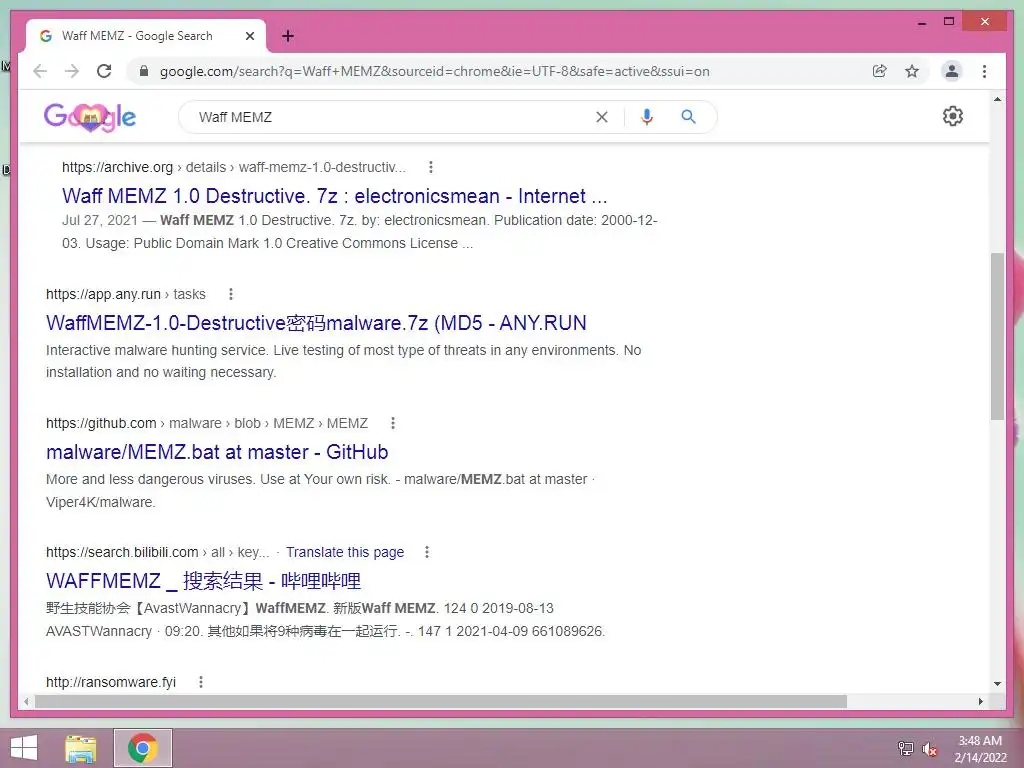Click the vertical scrollbar thumb
1024x768 pixels.
tap(997, 336)
